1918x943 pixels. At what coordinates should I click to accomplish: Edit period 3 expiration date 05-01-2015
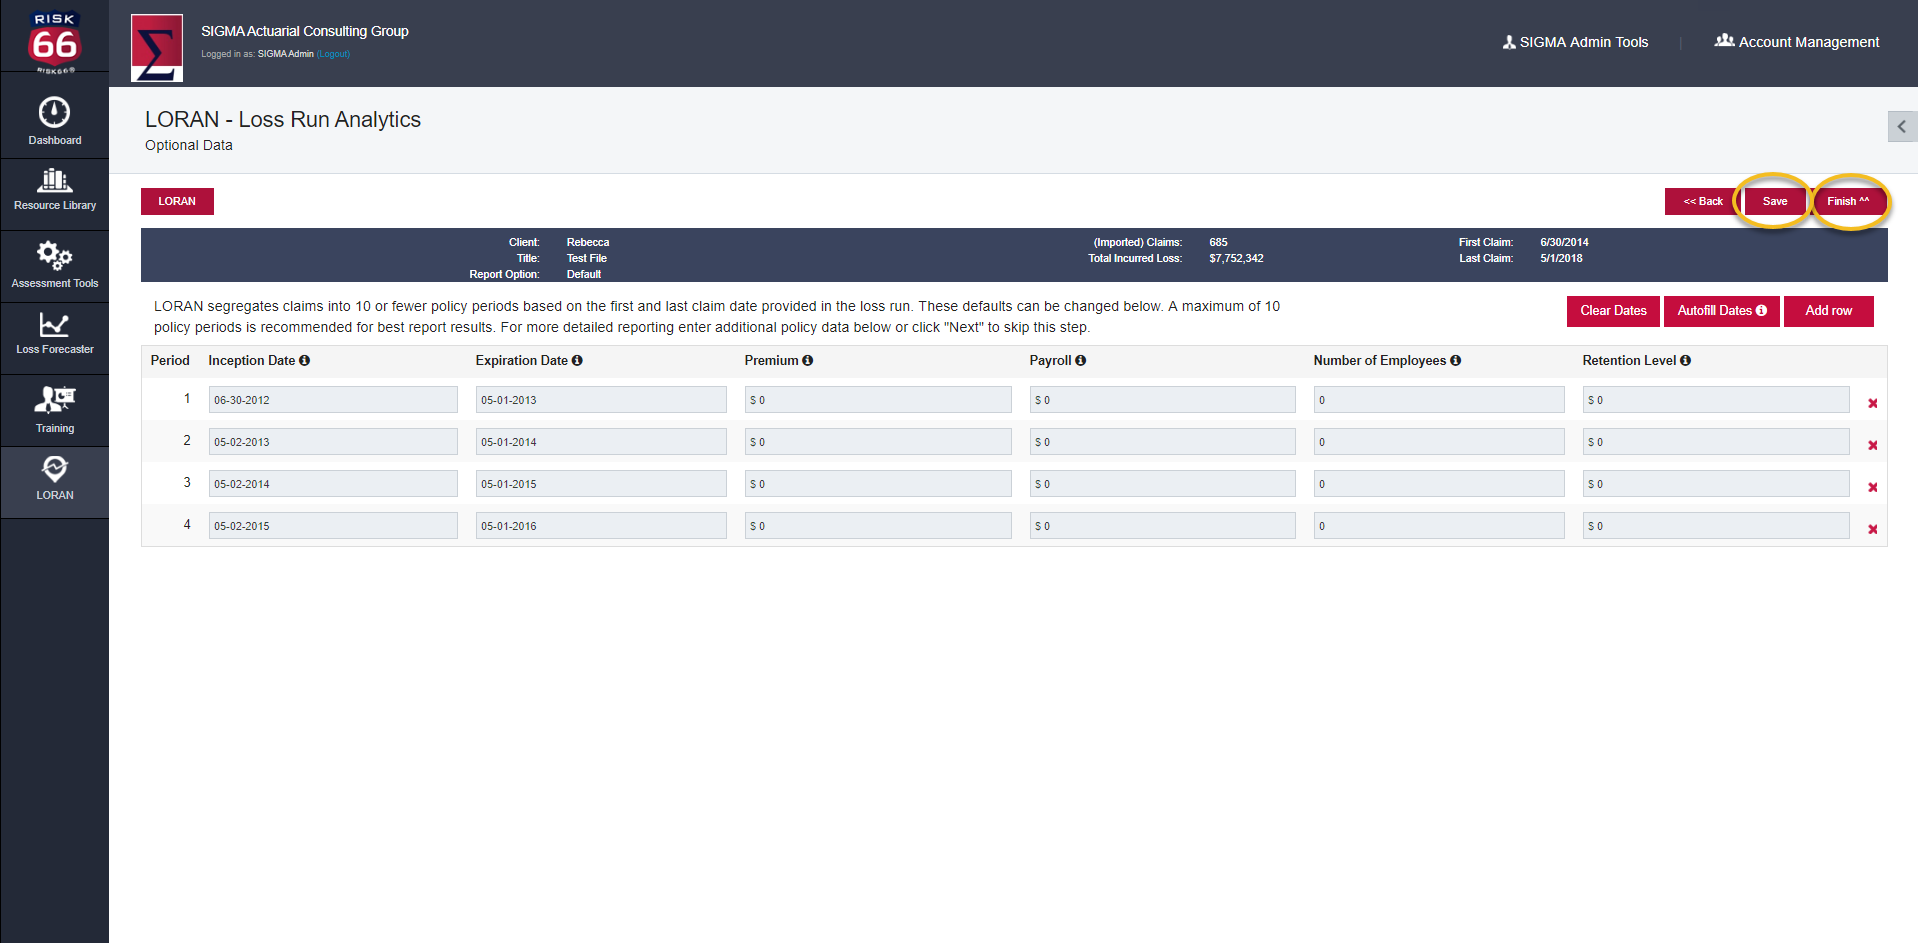pos(601,484)
